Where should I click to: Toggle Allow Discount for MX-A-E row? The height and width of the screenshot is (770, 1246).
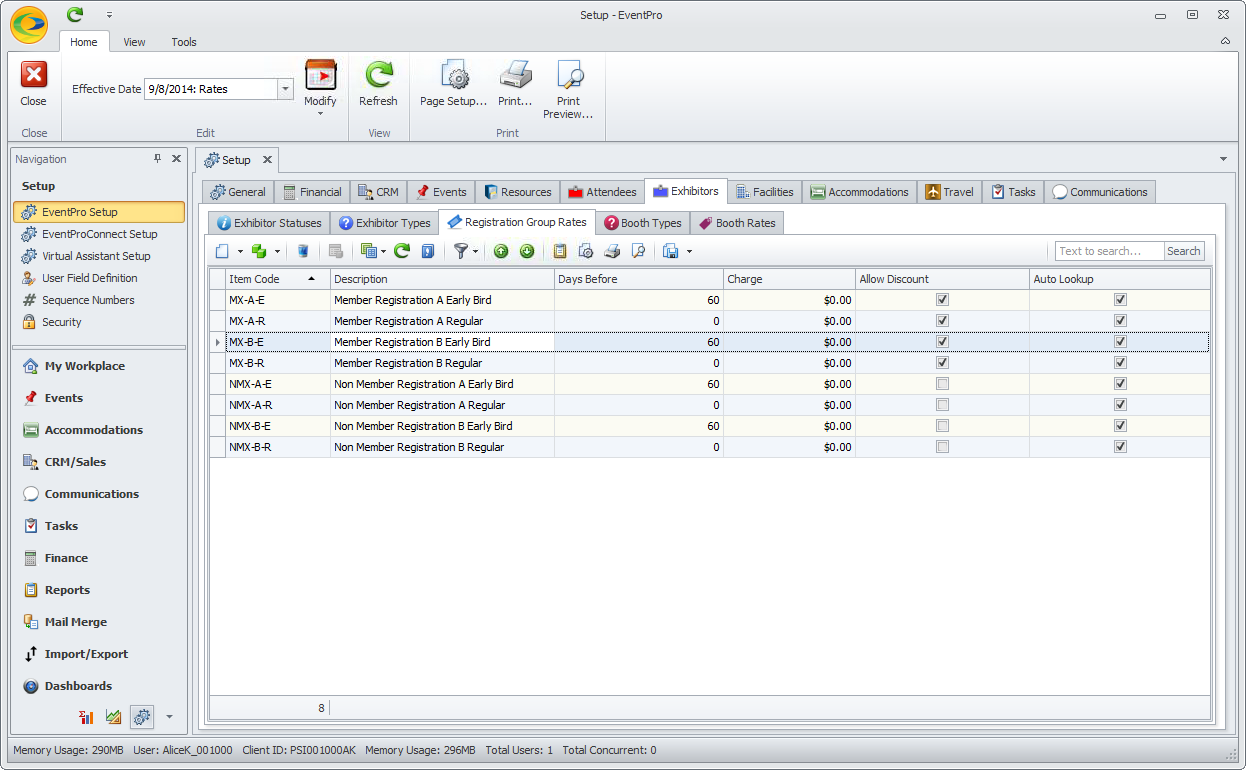tap(942, 300)
